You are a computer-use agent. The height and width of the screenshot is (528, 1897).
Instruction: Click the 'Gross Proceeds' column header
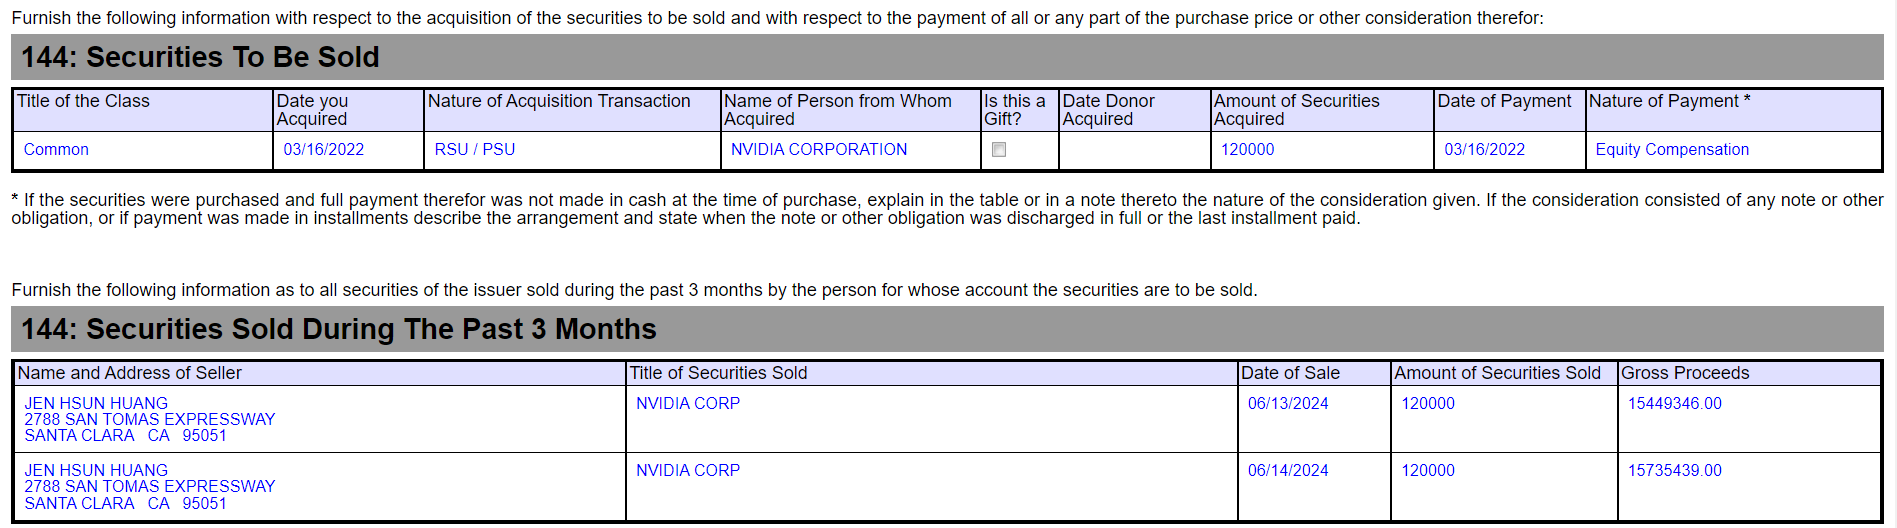1685,373
